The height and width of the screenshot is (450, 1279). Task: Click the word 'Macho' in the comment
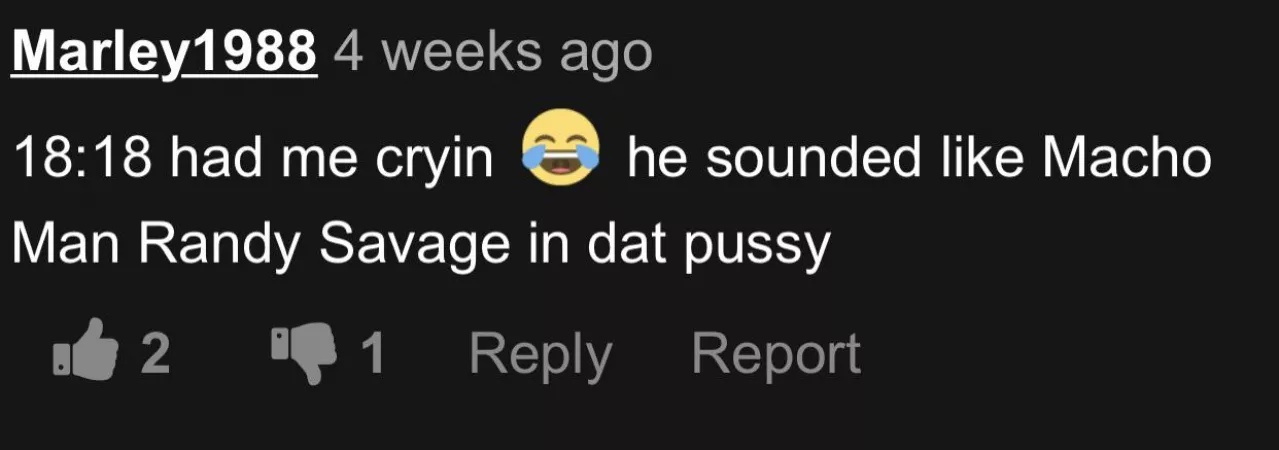tap(1126, 159)
